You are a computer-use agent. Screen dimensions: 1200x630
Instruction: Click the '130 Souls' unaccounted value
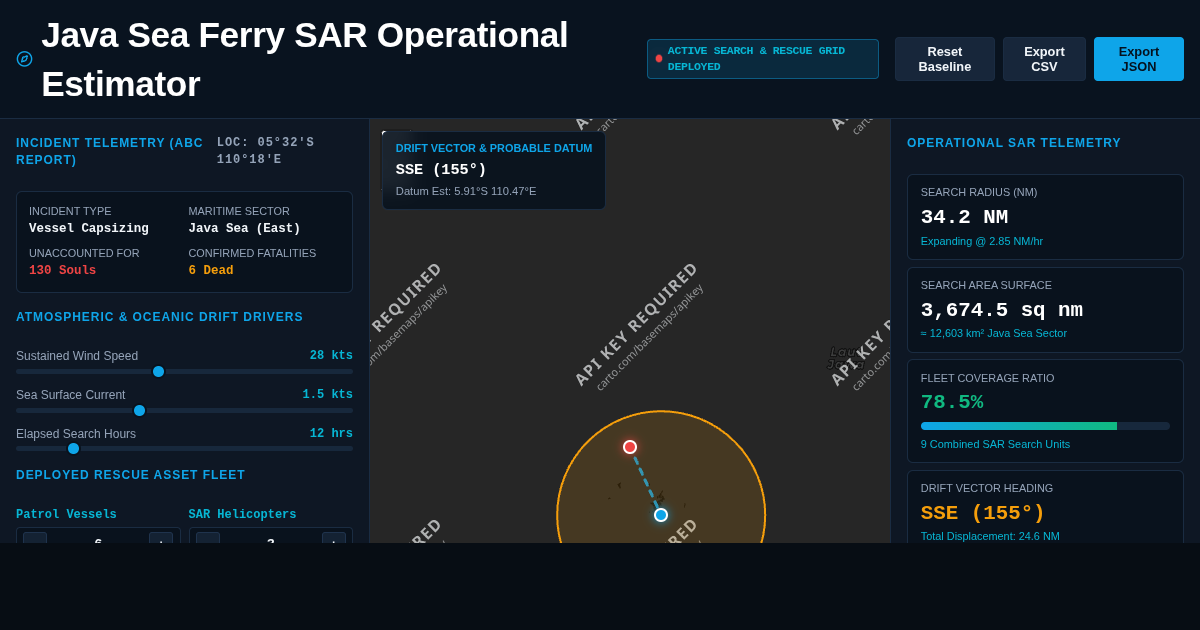63,271
